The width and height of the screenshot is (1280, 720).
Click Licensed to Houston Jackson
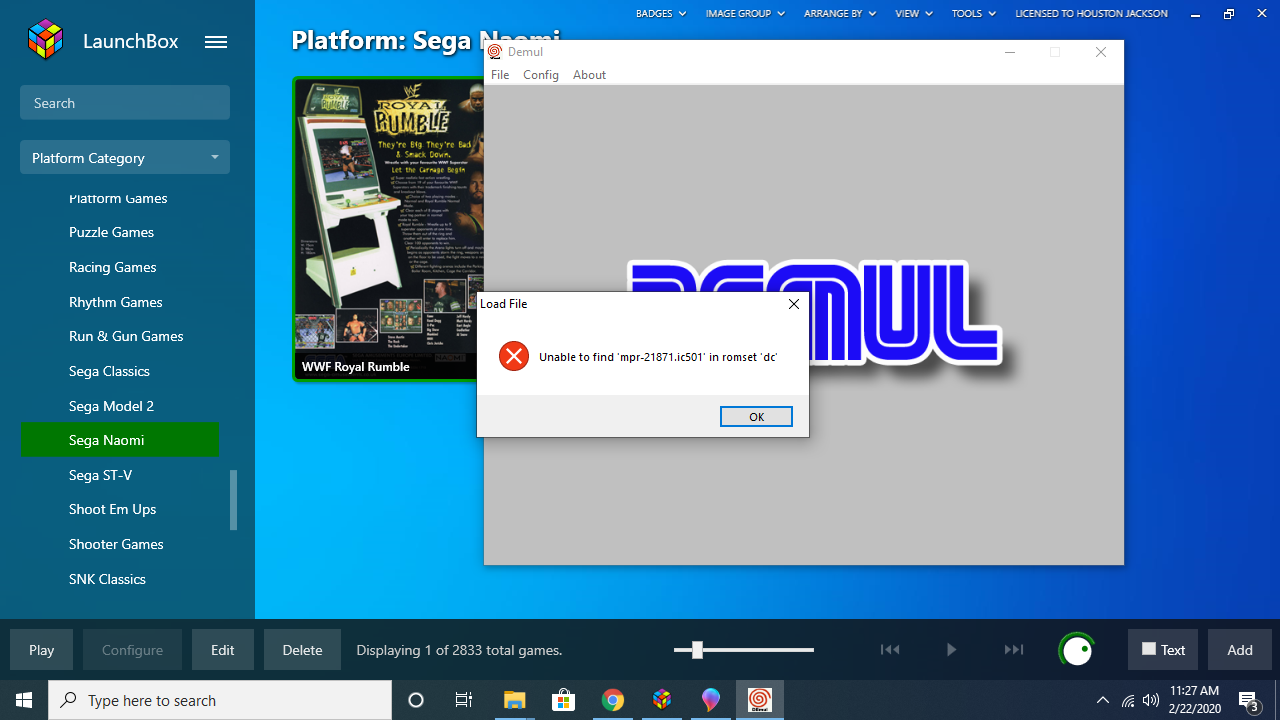pos(1091,13)
